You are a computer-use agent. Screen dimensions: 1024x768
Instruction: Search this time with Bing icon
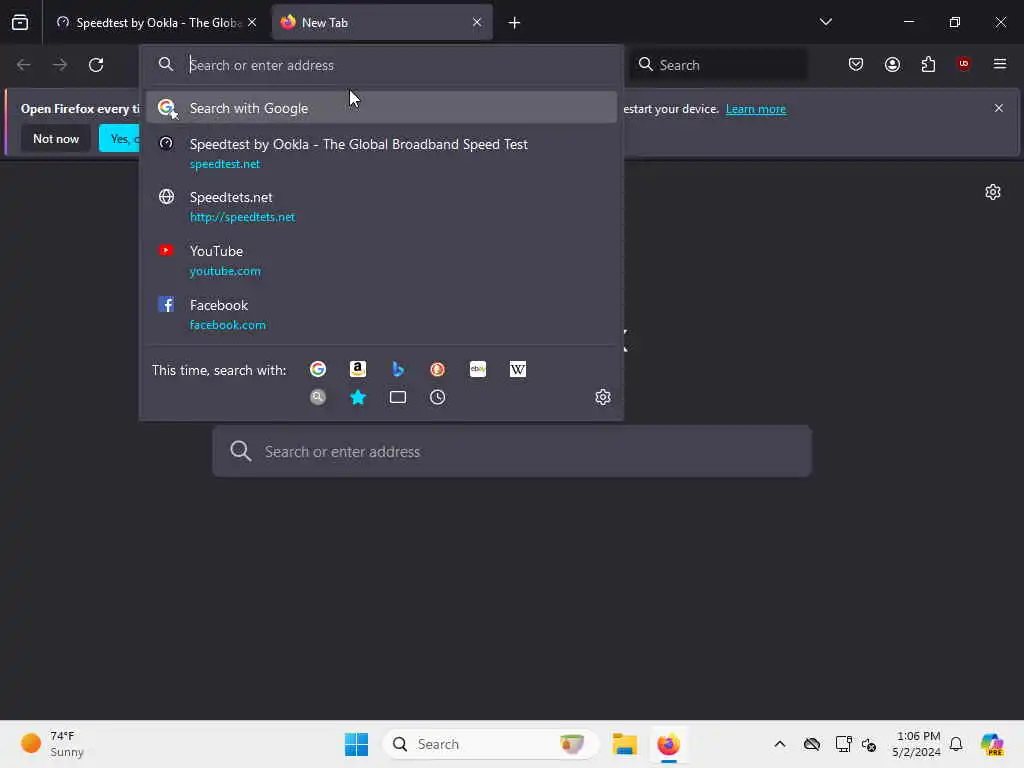pyautogui.click(x=398, y=369)
